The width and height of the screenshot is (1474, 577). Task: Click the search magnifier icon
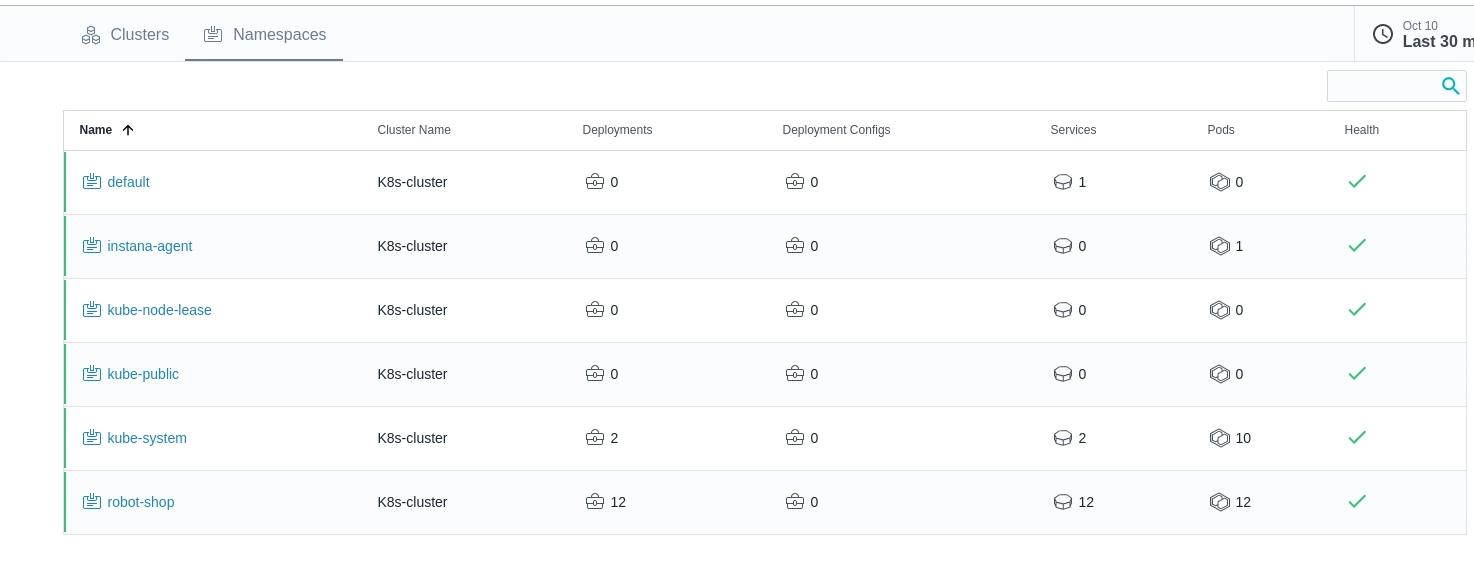pyautogui.click(x=1450, y=86)
